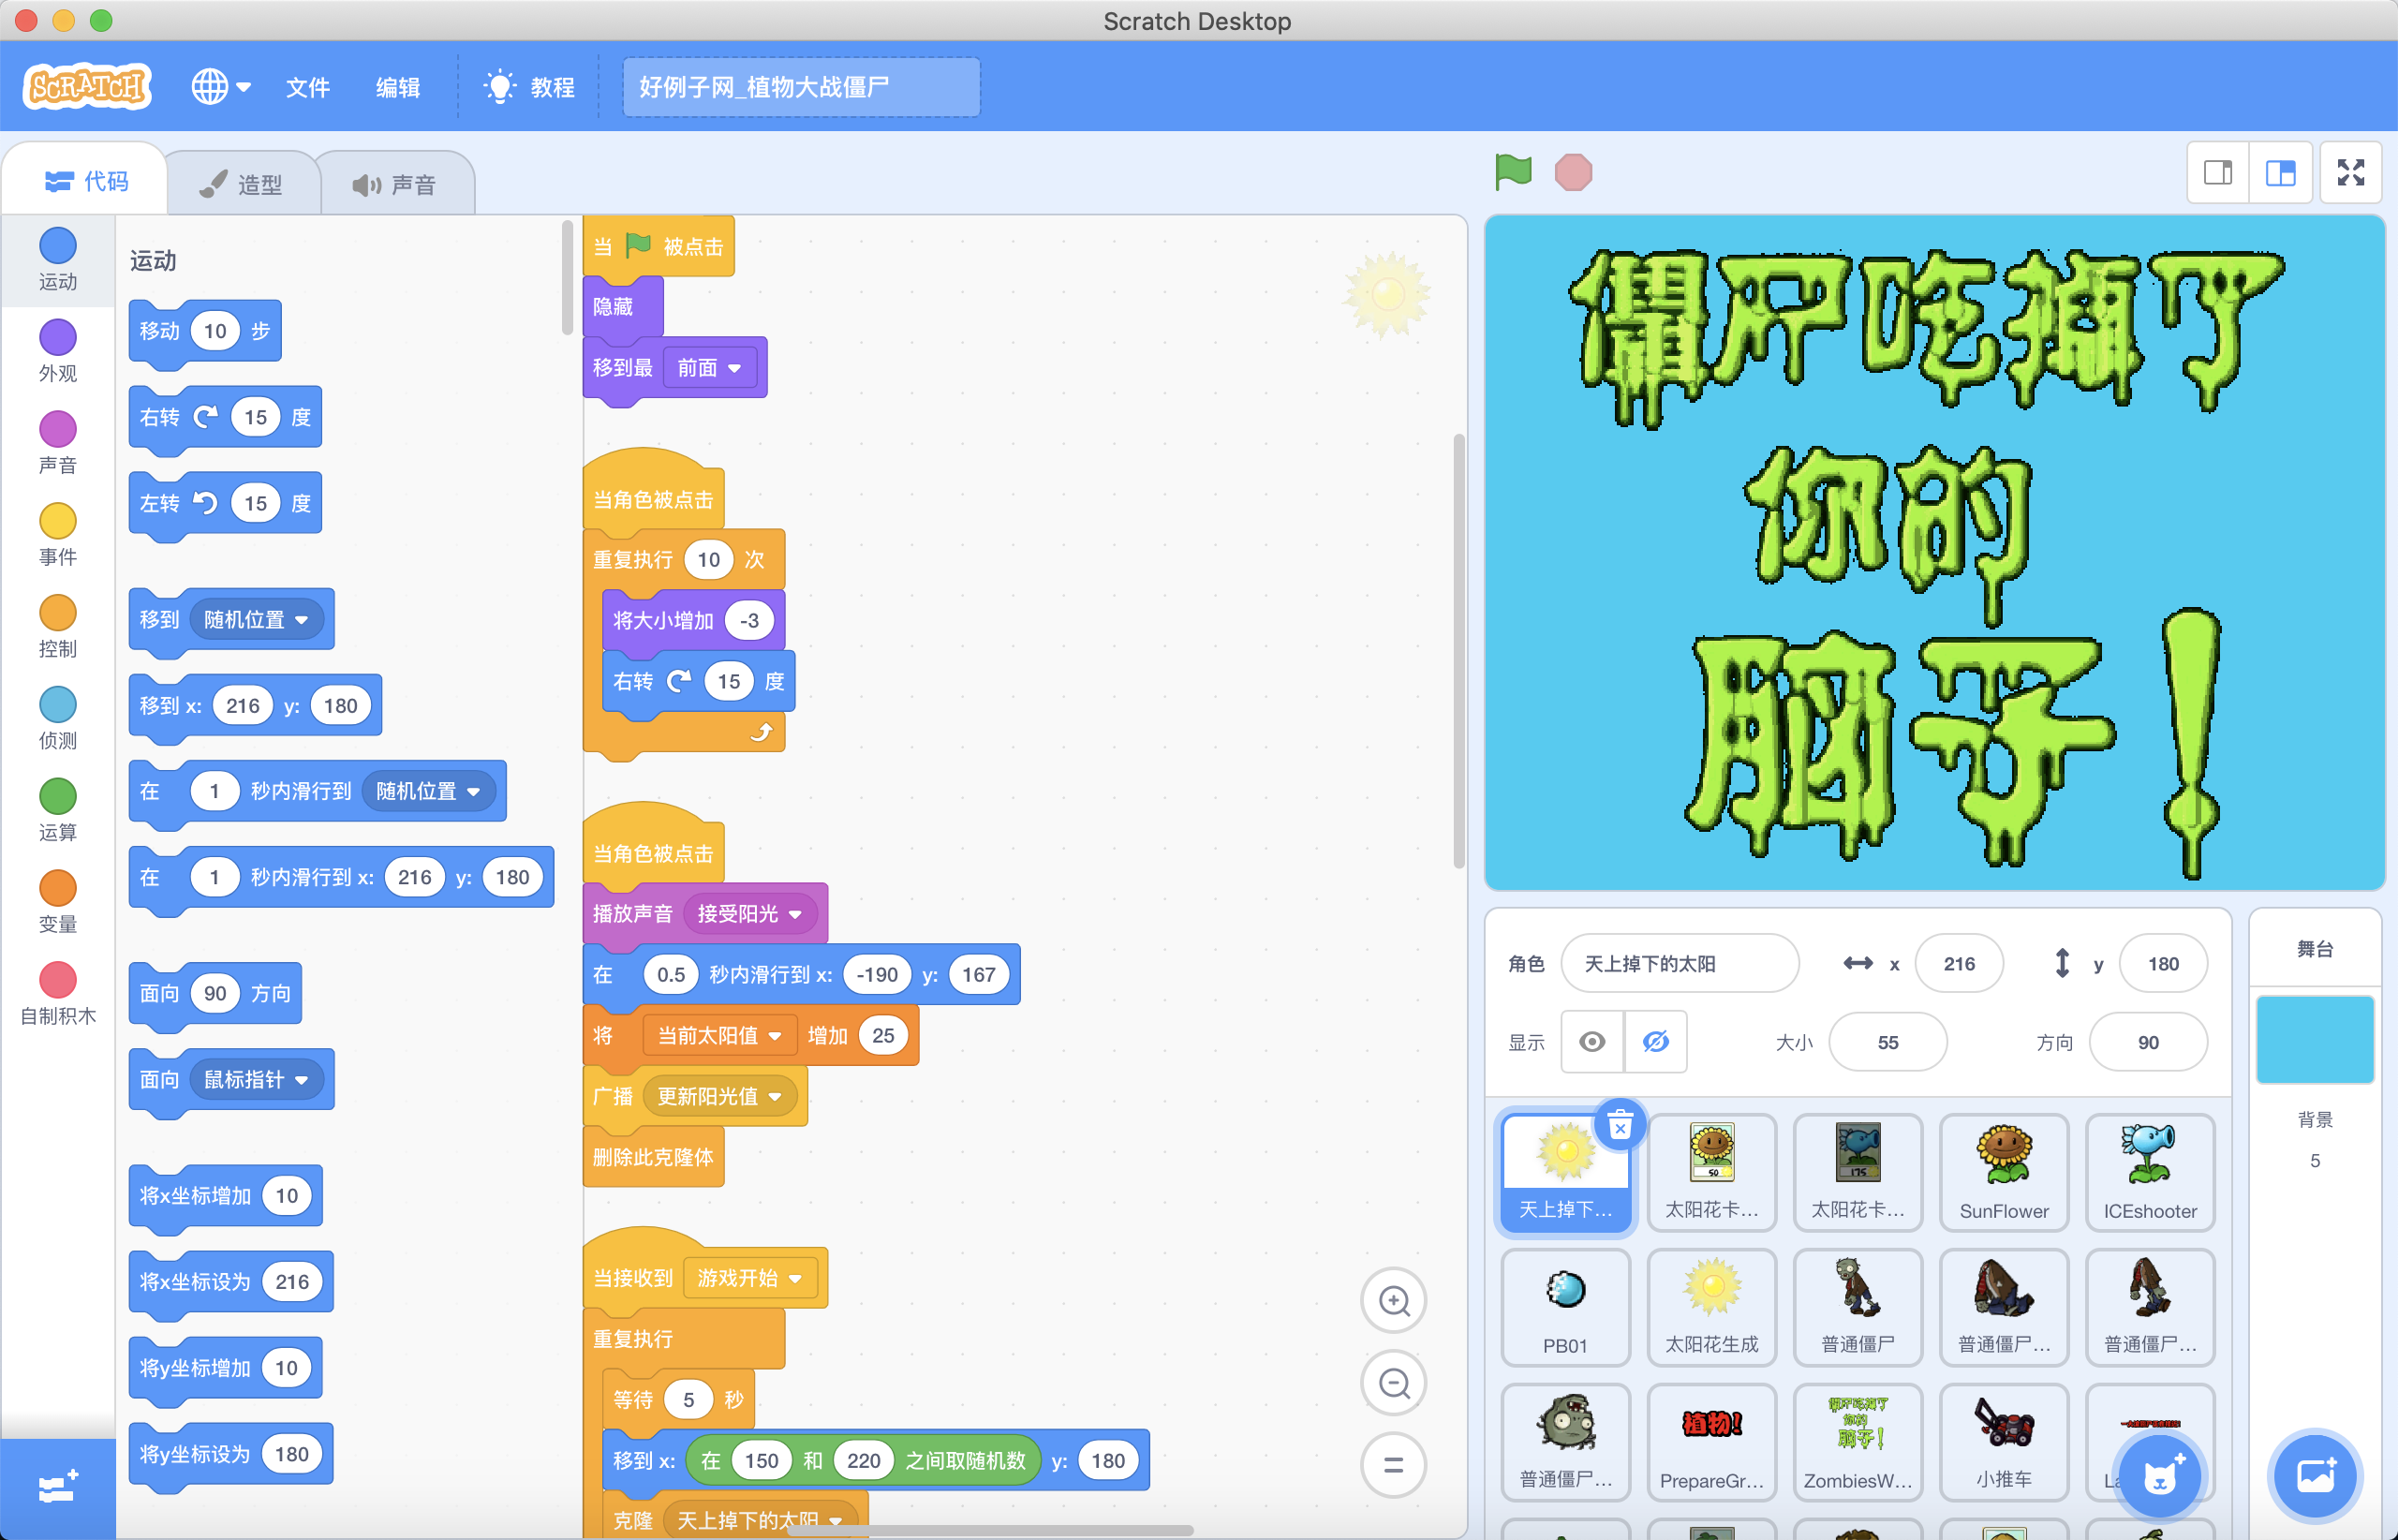2398x1540 pixels.
Task: Hide the sprite with crossed-eye icon
Action: (1656, 1042)
